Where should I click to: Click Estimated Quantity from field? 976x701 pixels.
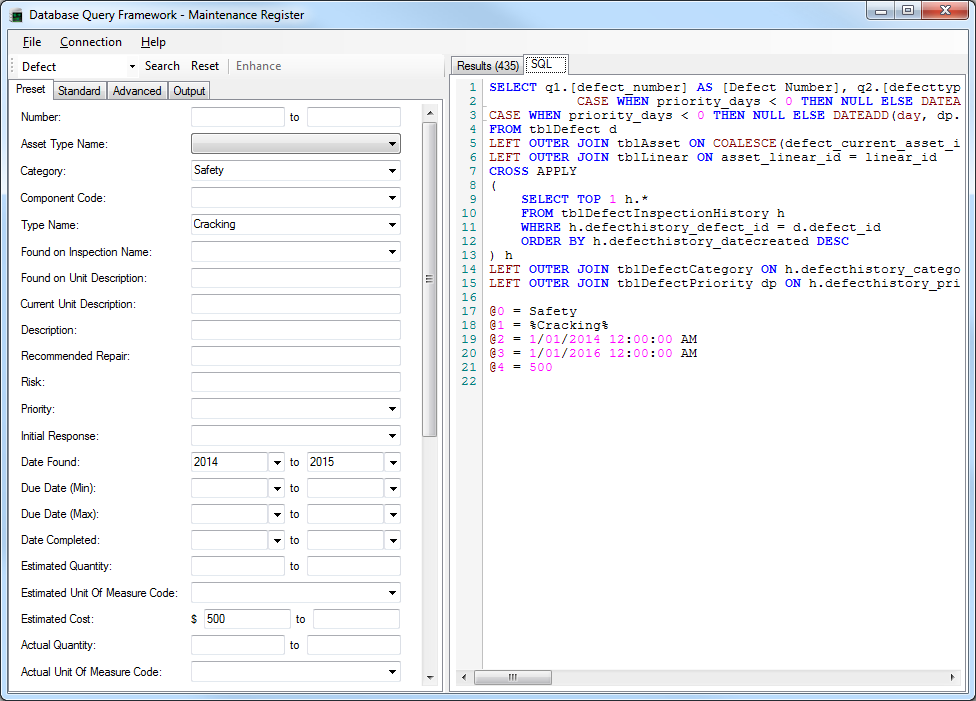238,566
